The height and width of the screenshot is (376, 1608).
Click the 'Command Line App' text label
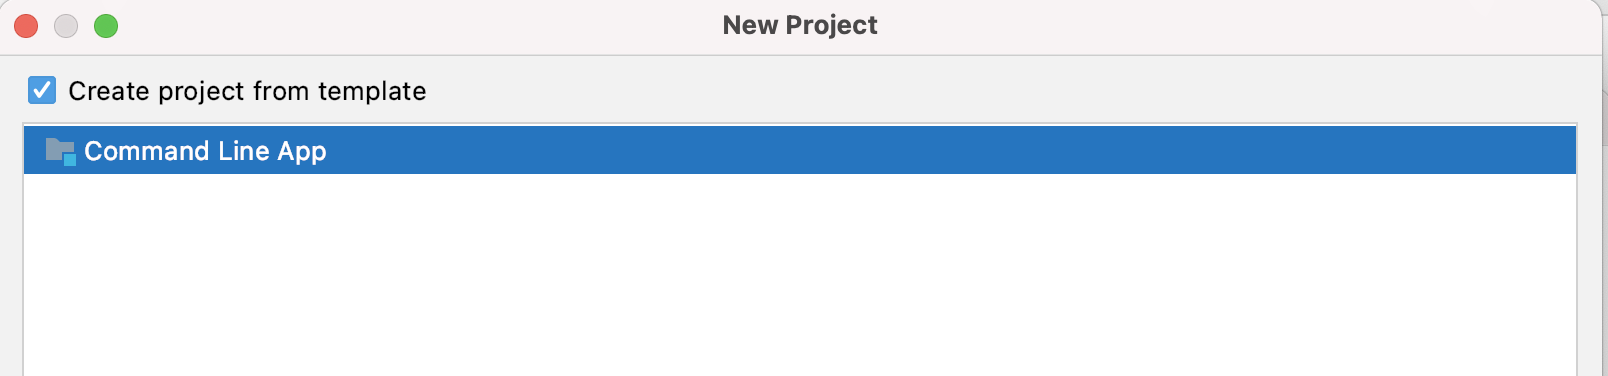(205, 151)
